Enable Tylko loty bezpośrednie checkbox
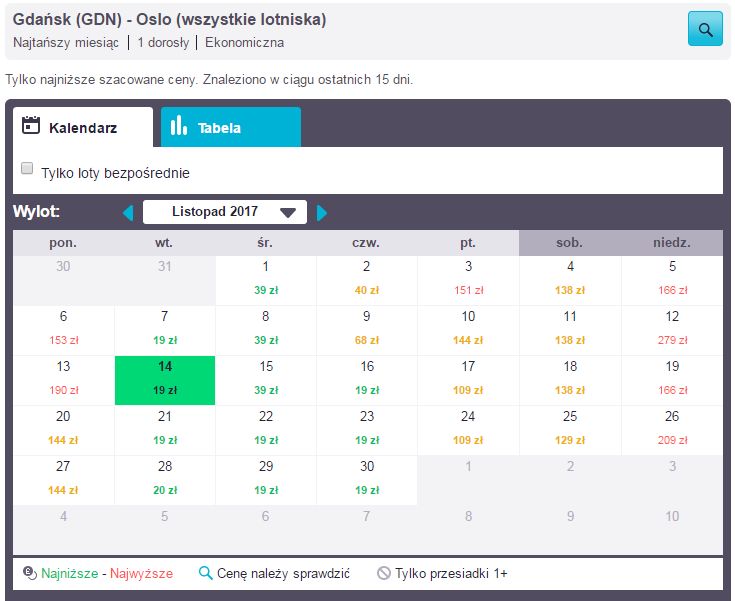The image size is (735, 601). coord(28,170)
